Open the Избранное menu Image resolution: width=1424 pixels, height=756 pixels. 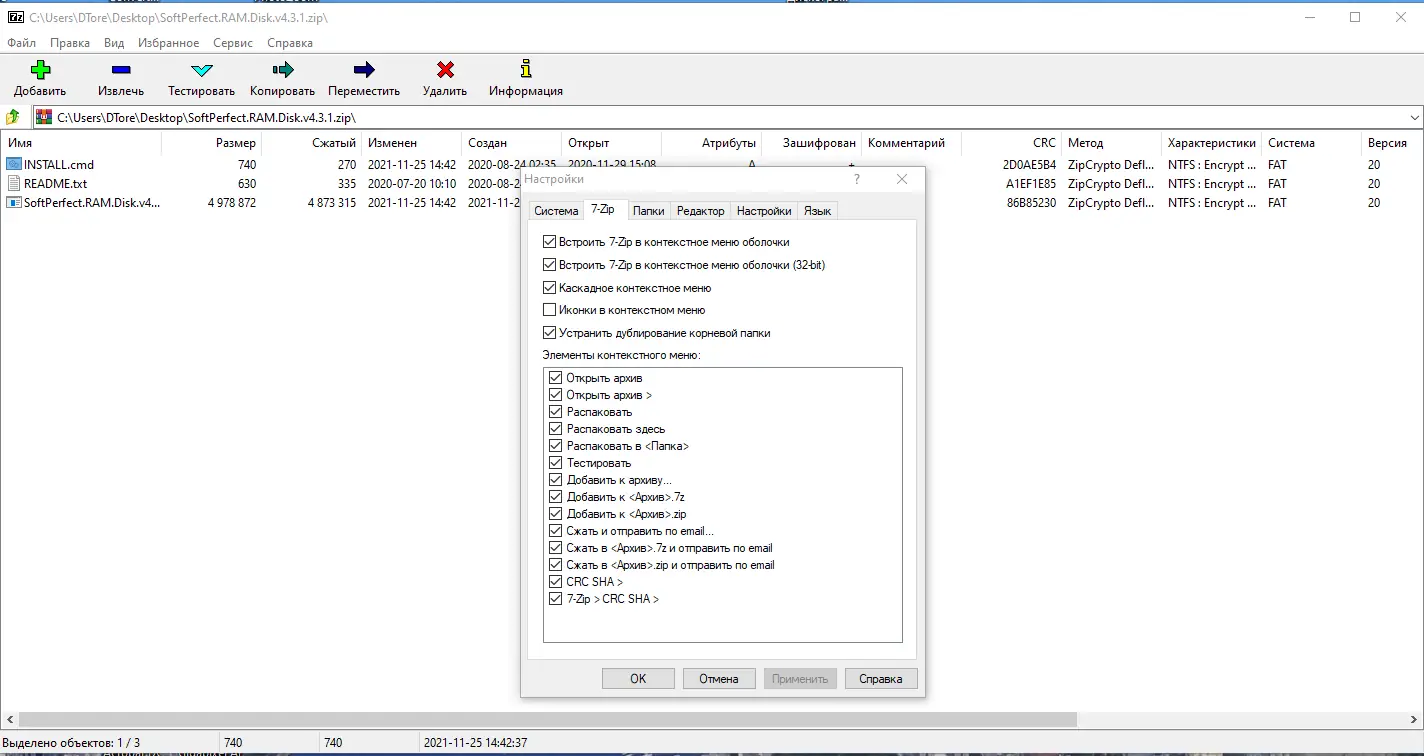click(169, 43)
